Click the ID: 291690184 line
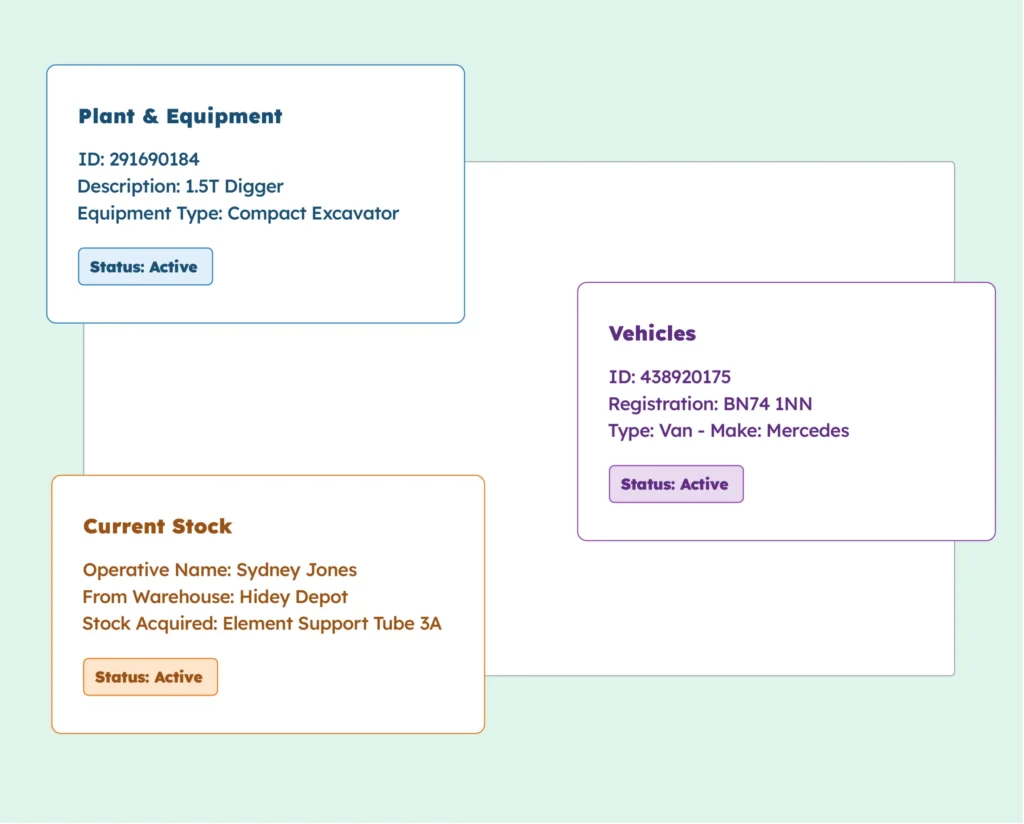Viewport: 1024px width, 824px height. pyautogui.click(x=138, y=159)
